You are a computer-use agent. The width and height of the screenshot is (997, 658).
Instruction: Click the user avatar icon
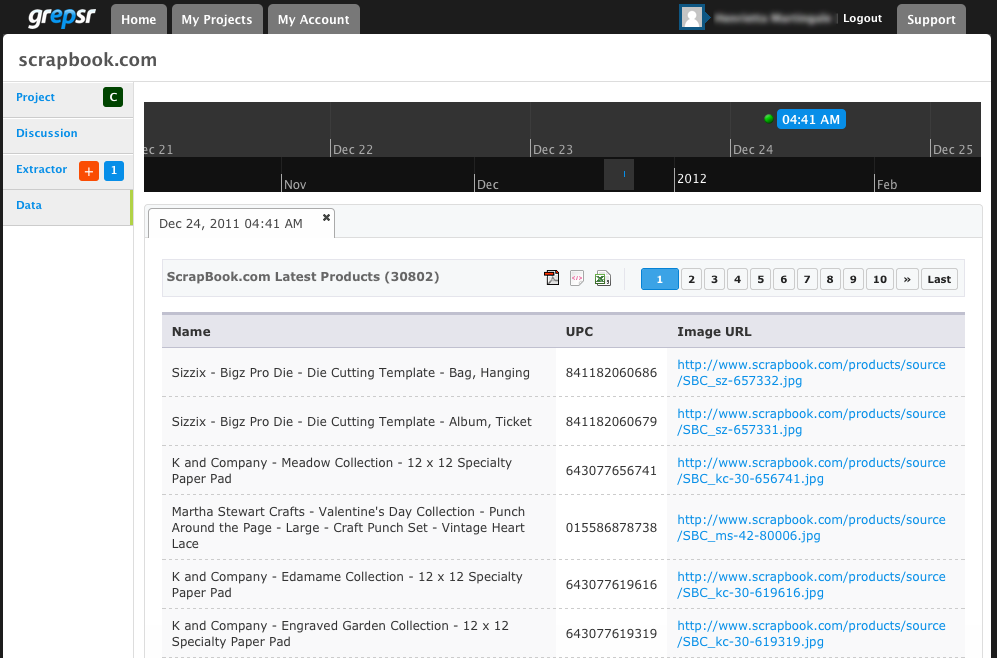click(x=692, y=18)
